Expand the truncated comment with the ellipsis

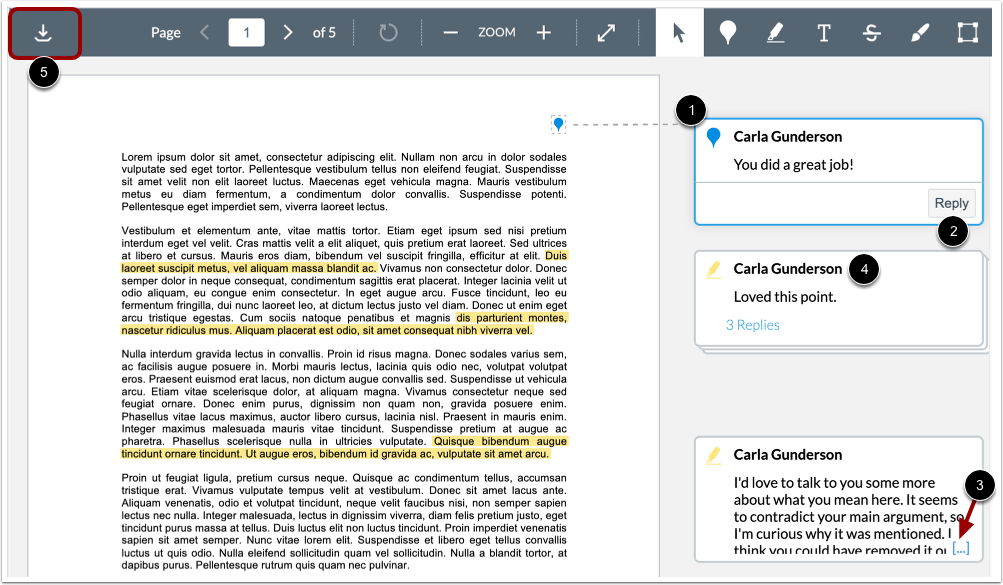point(960,548)
